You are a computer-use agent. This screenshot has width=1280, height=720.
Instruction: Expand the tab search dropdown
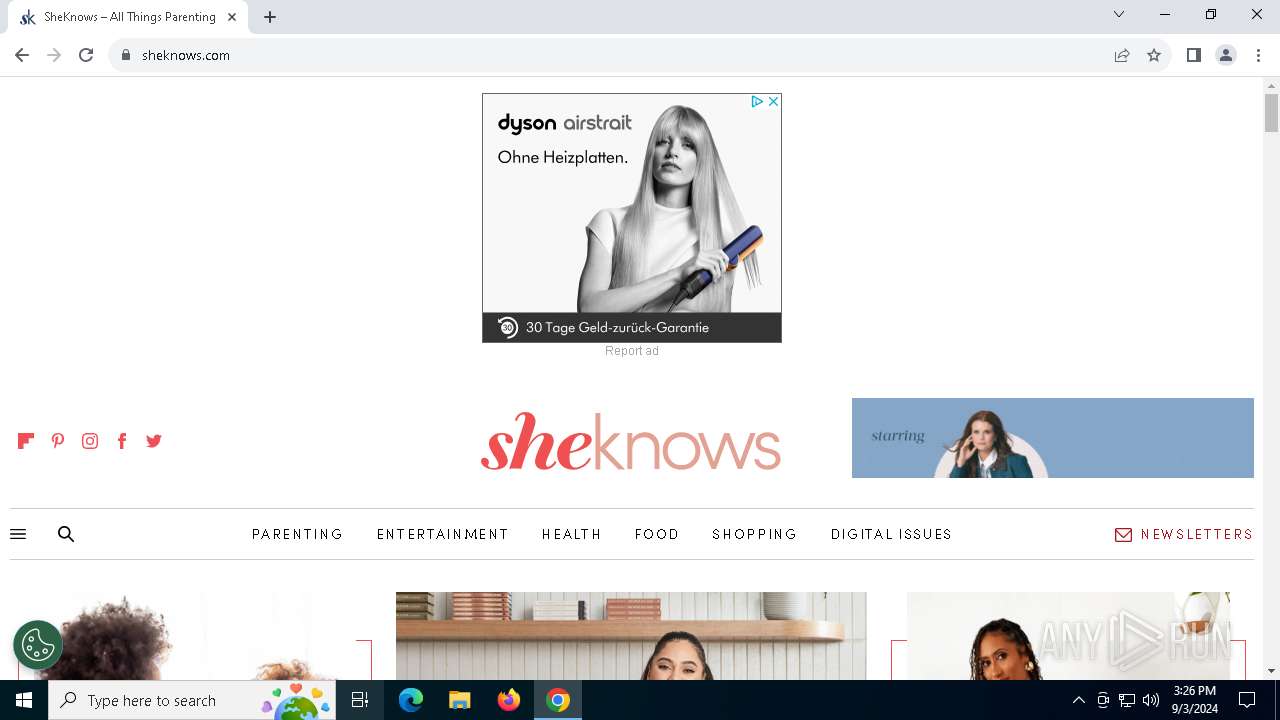coord(1119,14)
